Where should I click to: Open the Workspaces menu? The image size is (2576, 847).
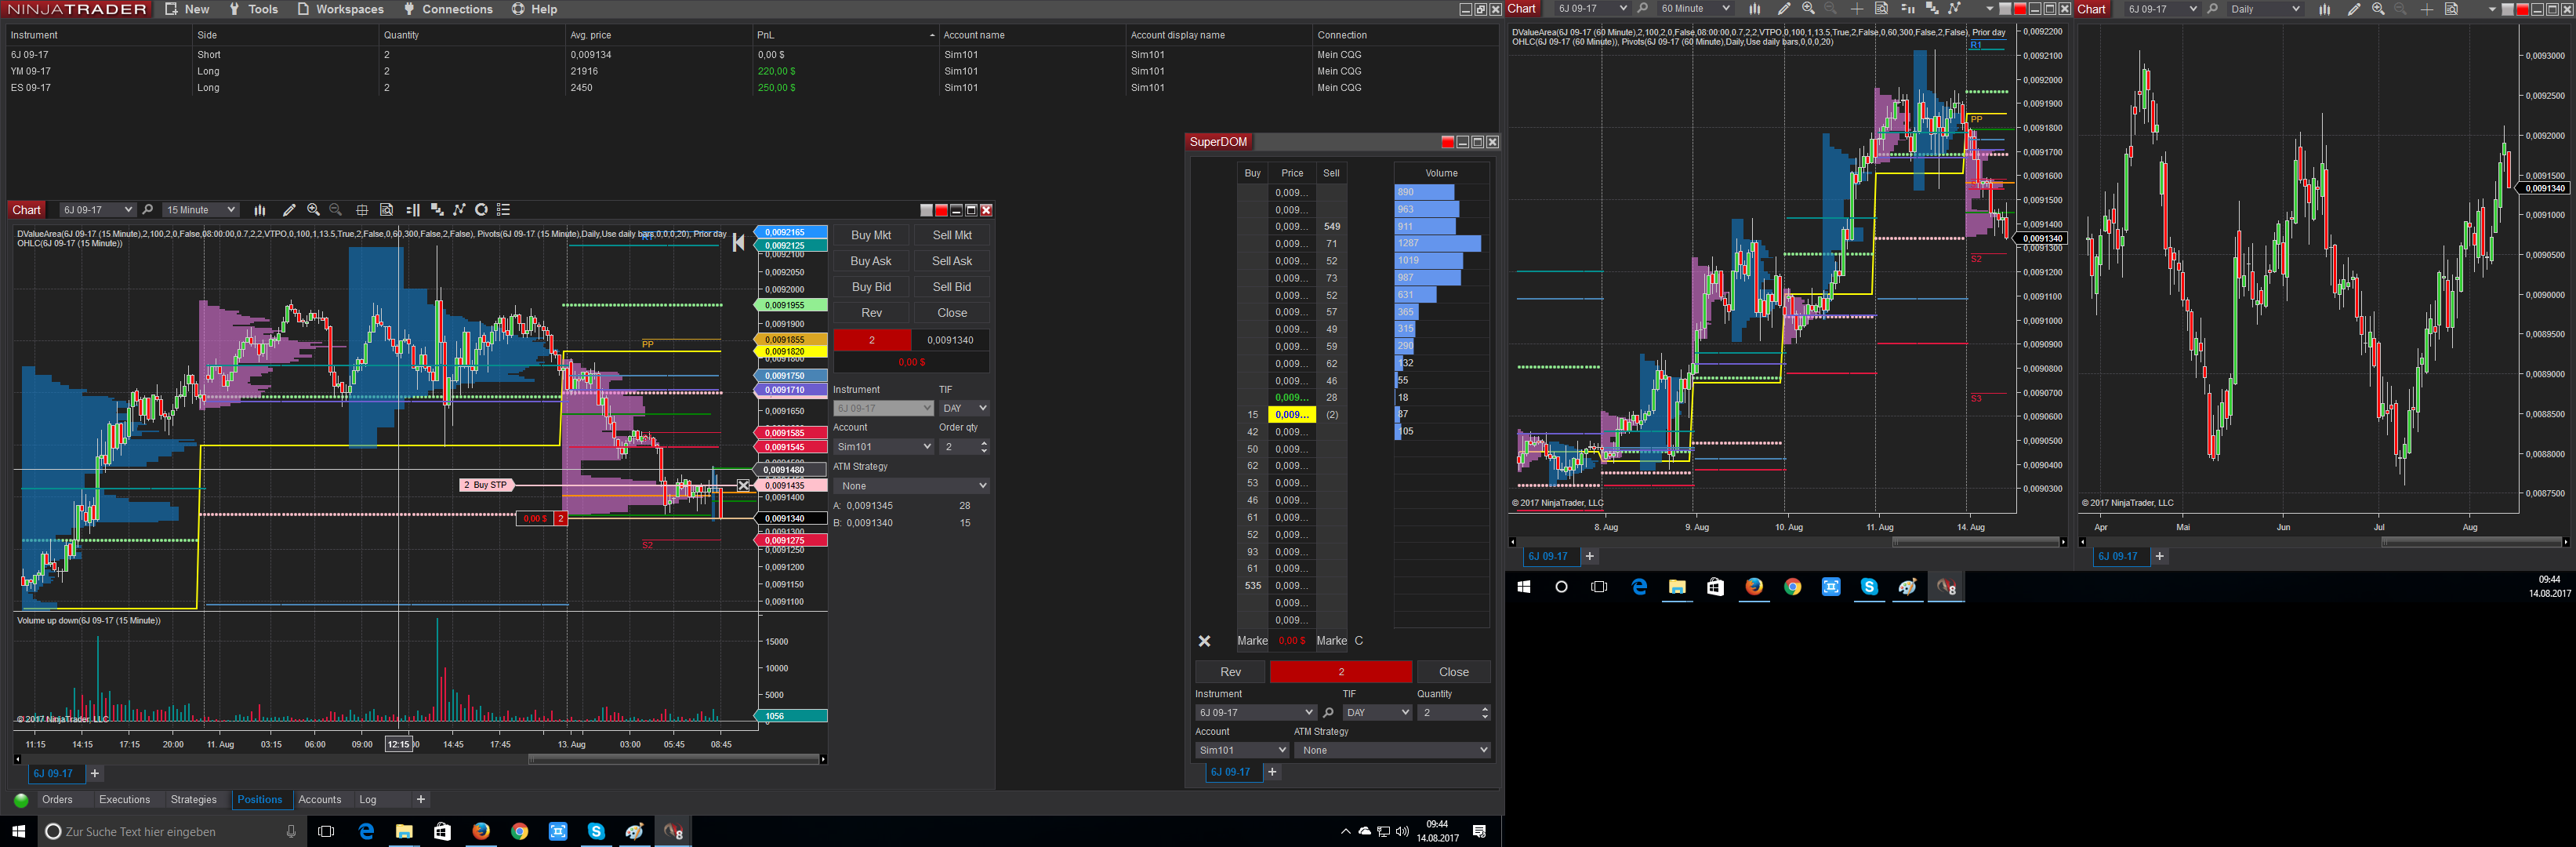(340, 9)
